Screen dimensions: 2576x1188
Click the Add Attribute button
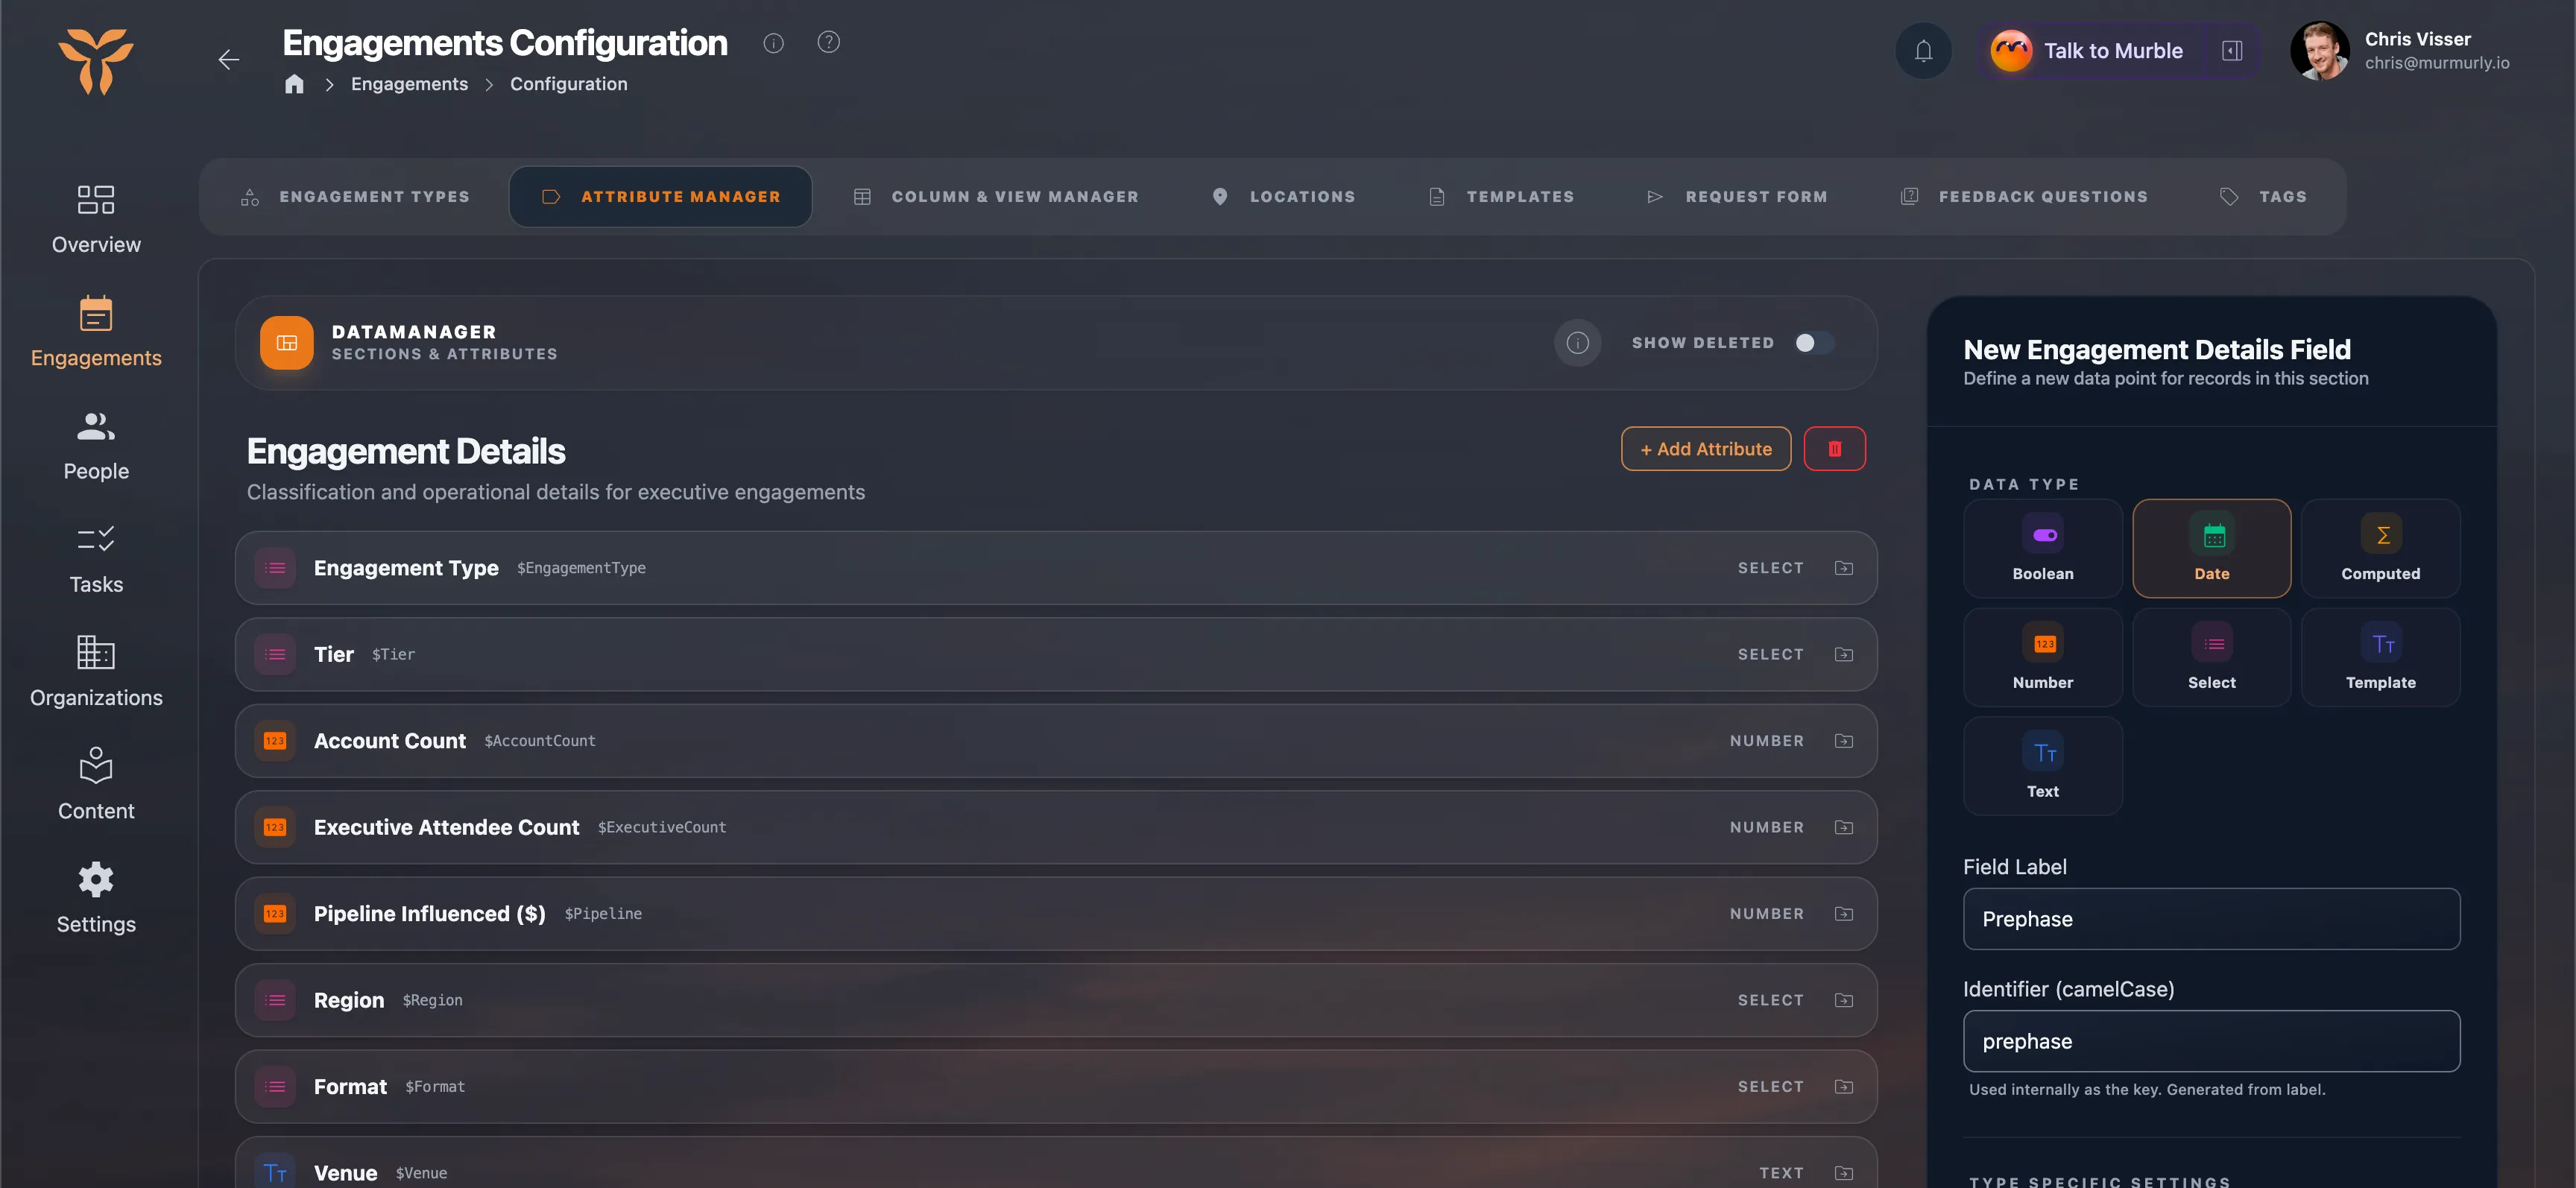pos(1705,449)
